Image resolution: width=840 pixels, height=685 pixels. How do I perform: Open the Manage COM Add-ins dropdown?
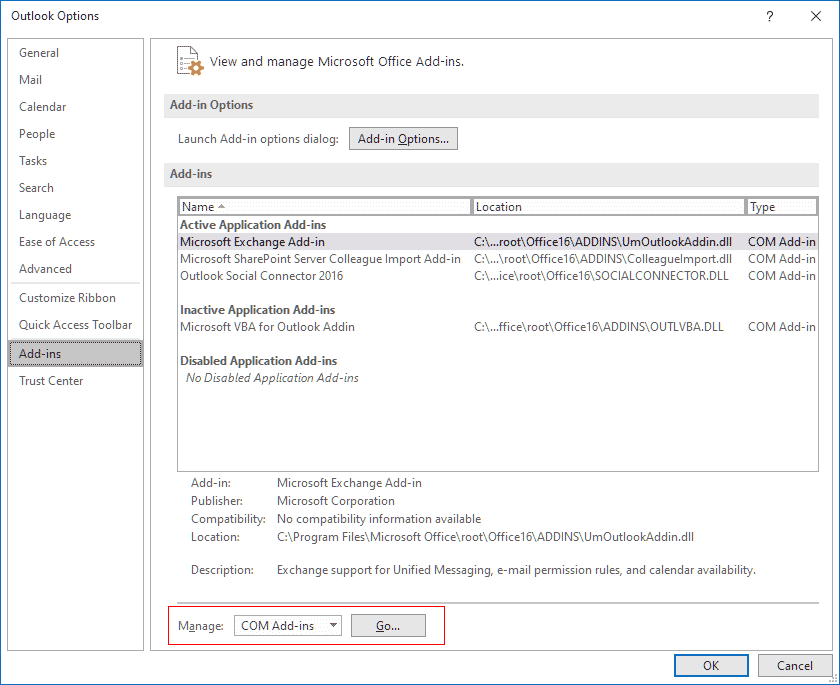pyautogui.click(x=288, y=626)
